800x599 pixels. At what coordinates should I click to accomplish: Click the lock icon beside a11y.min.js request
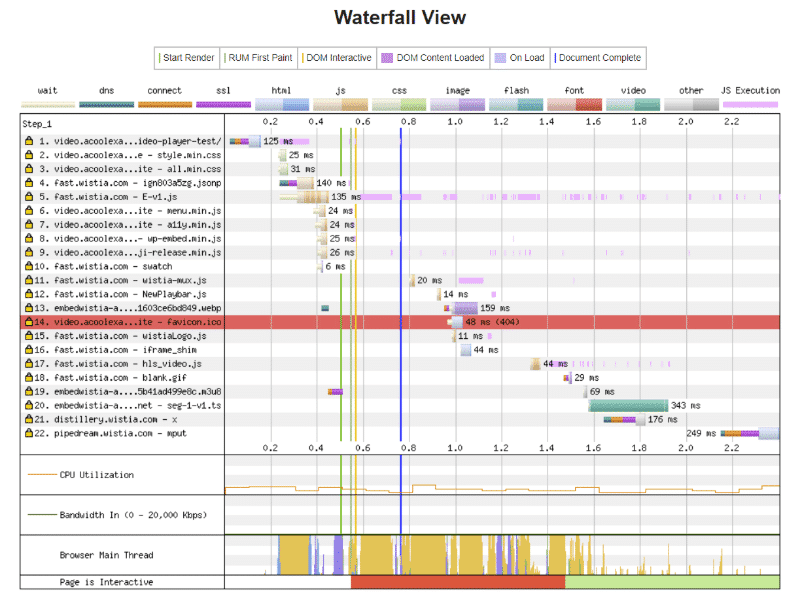[29, 224]
